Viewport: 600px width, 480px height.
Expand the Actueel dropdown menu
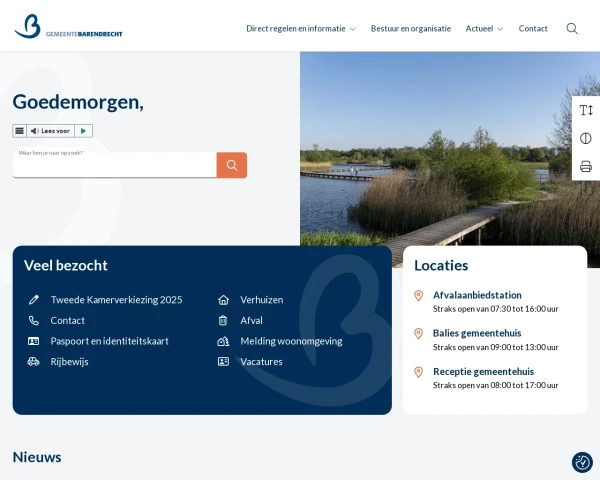click(484, 28)
